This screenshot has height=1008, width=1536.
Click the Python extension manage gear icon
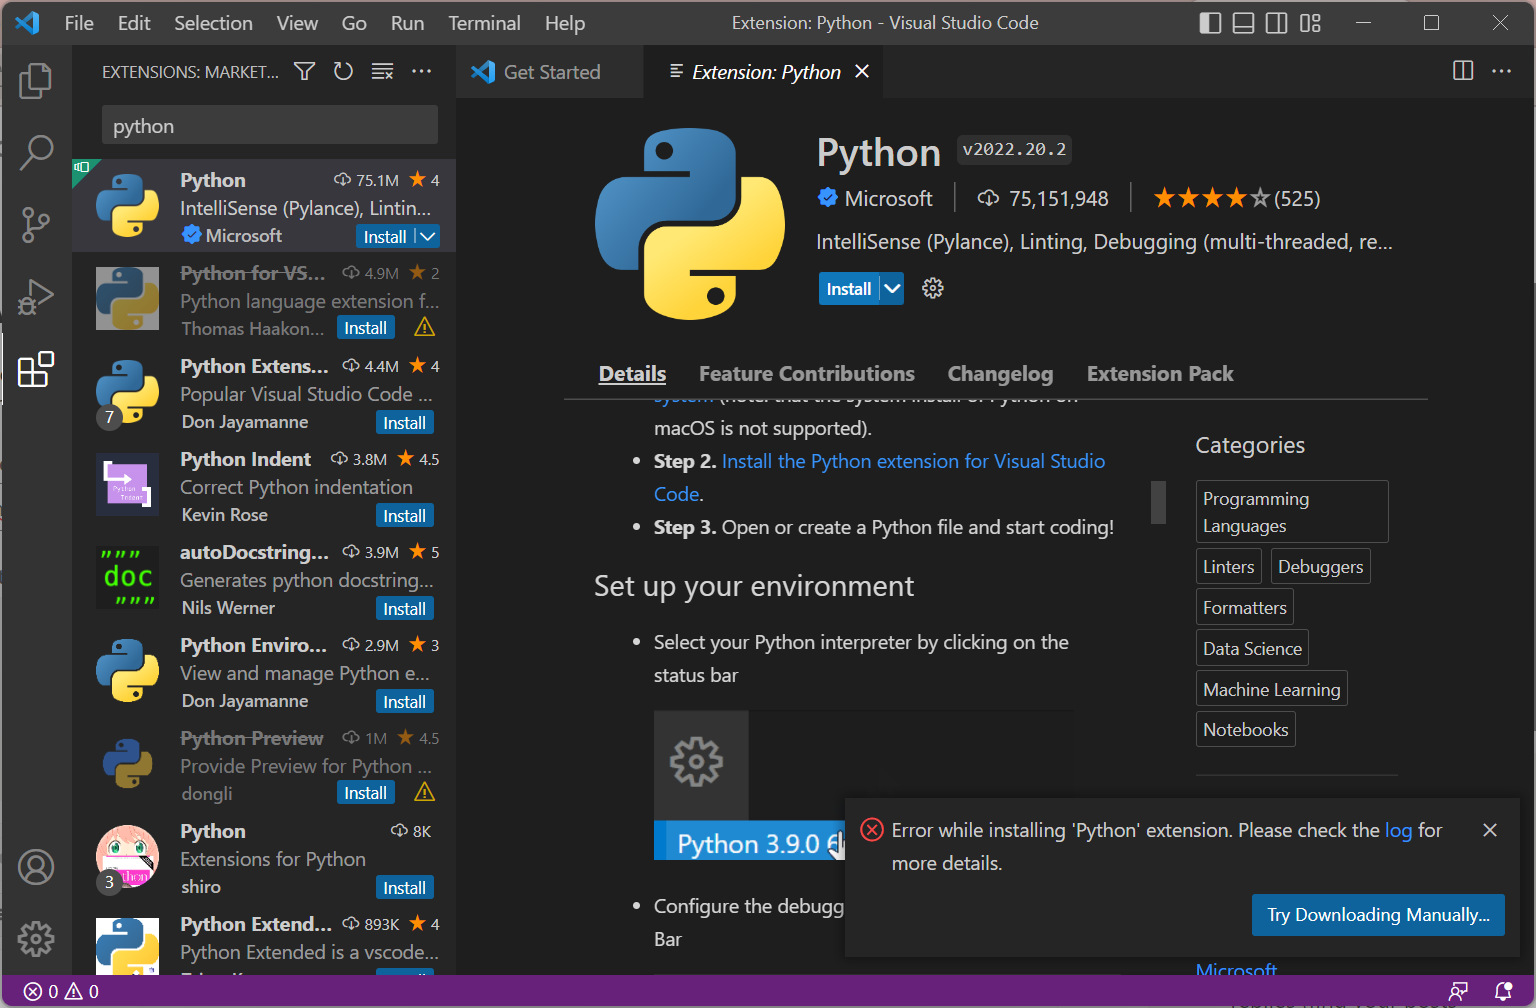(932, 289)
